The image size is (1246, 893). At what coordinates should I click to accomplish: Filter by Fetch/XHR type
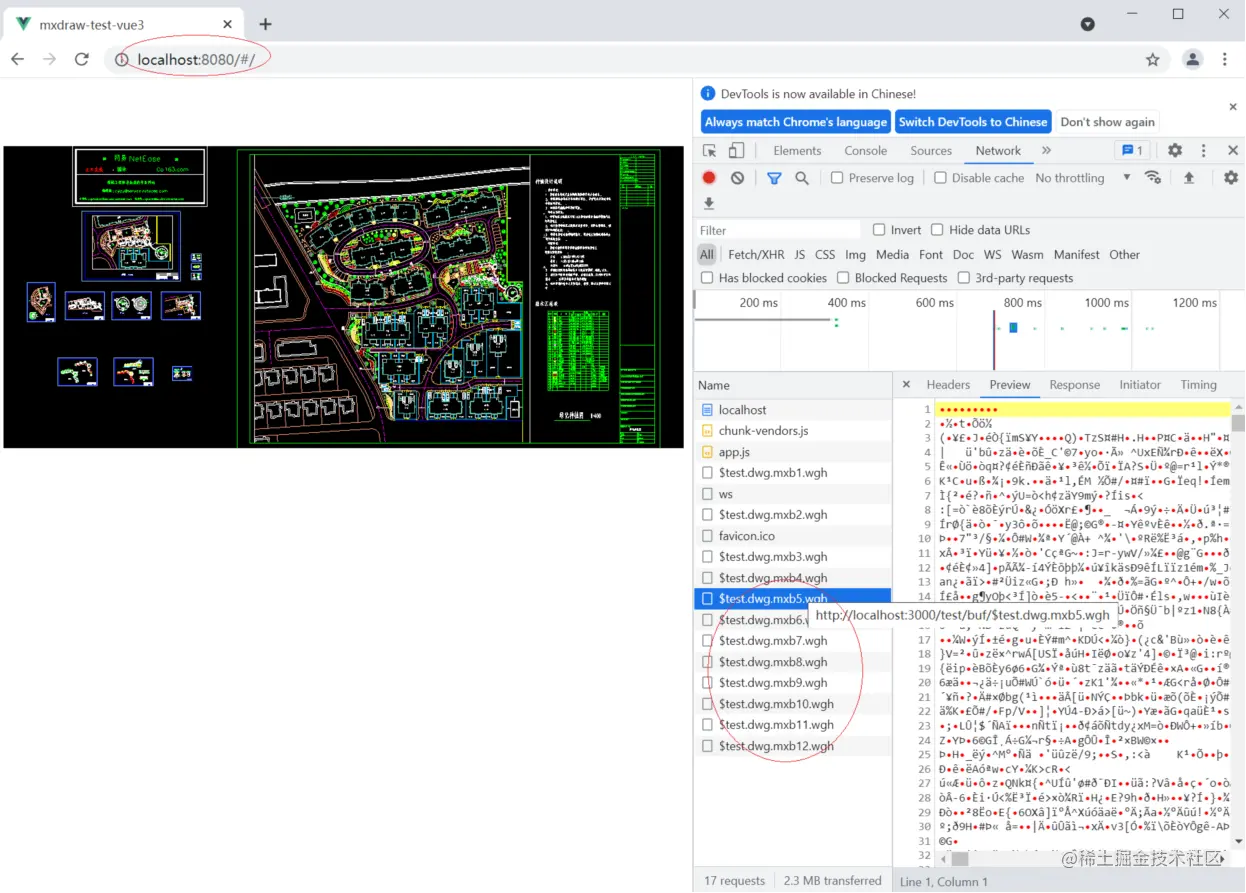pyautogui.click(x=756, y=255)
